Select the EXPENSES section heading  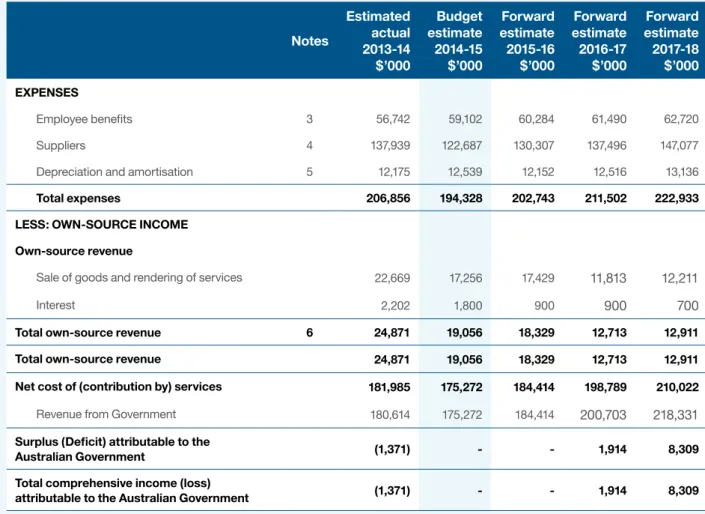click(47, 92)
